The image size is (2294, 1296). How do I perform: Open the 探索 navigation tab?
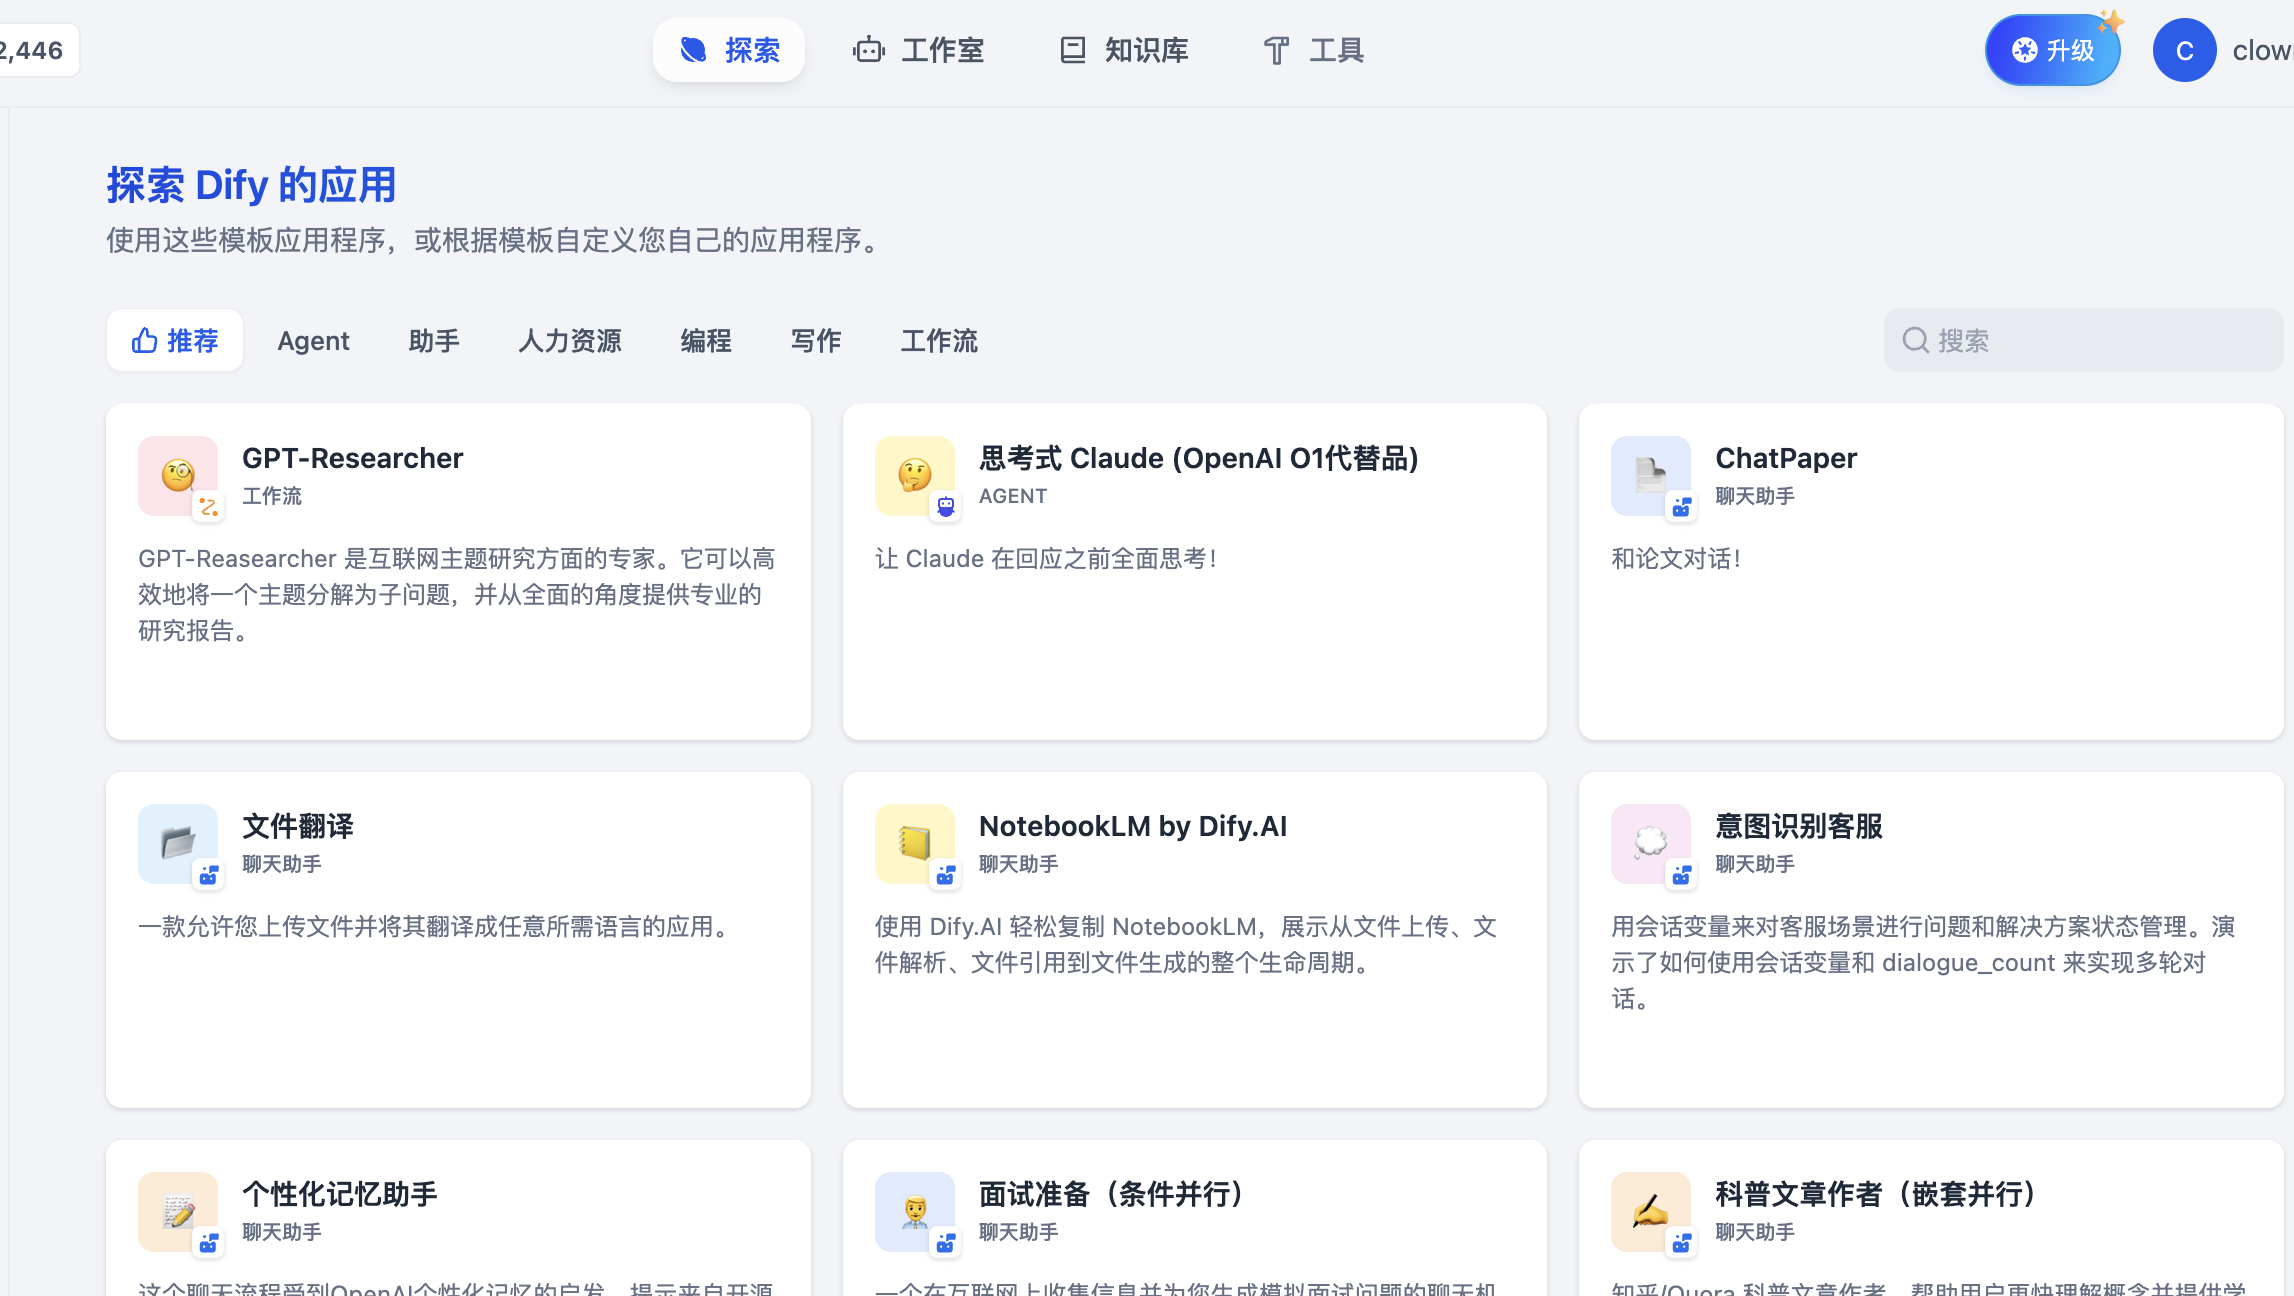[729, 50]
